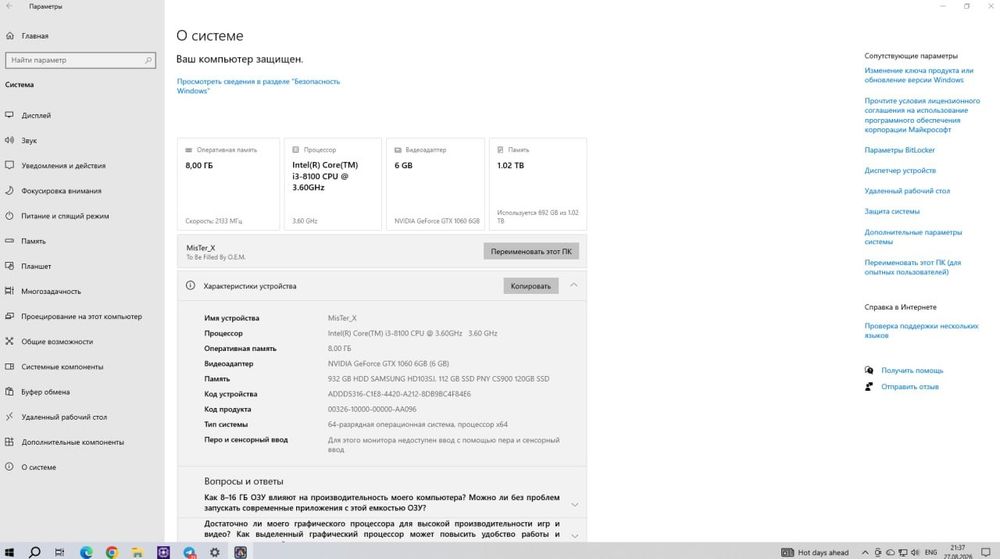This screenshot has width=1000, height=559.
Task: Click Получить помощь
Action: coord(911,370)
